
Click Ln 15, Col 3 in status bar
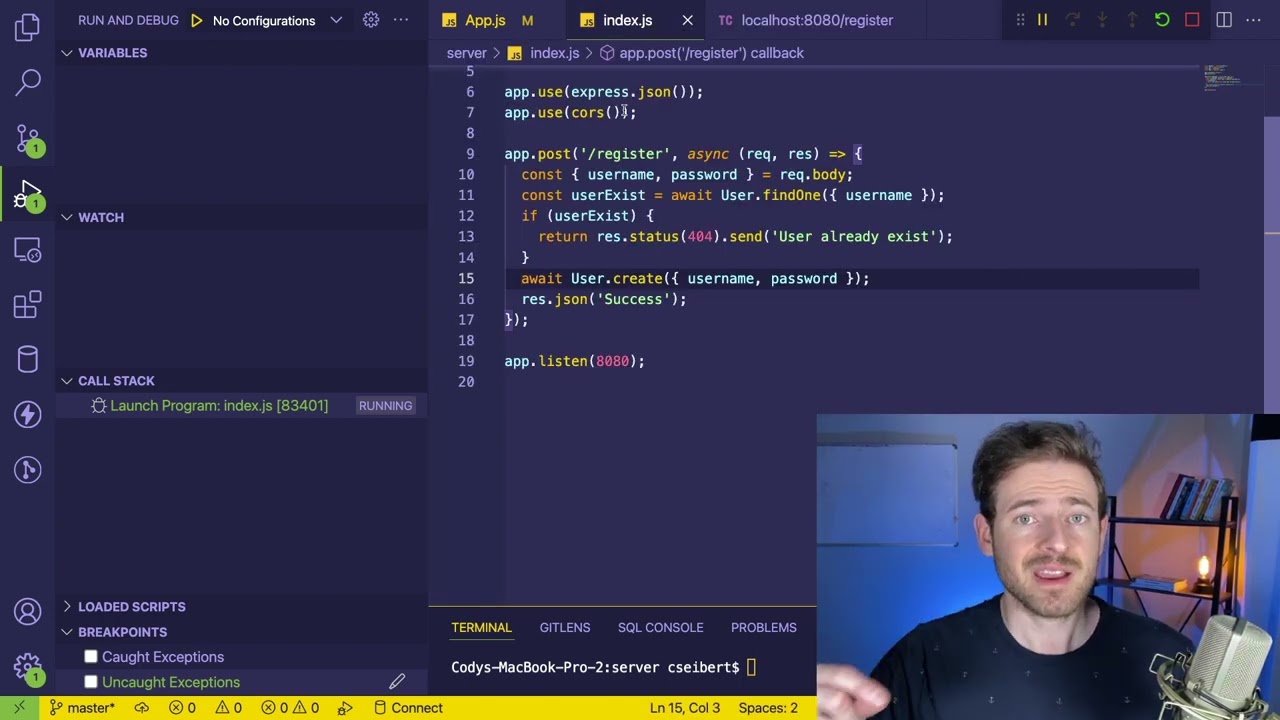[685, 708]
